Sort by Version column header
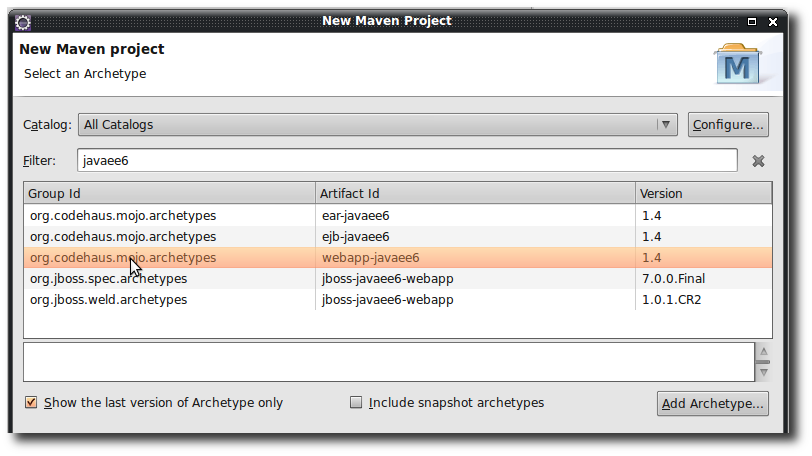 (704, 193)
